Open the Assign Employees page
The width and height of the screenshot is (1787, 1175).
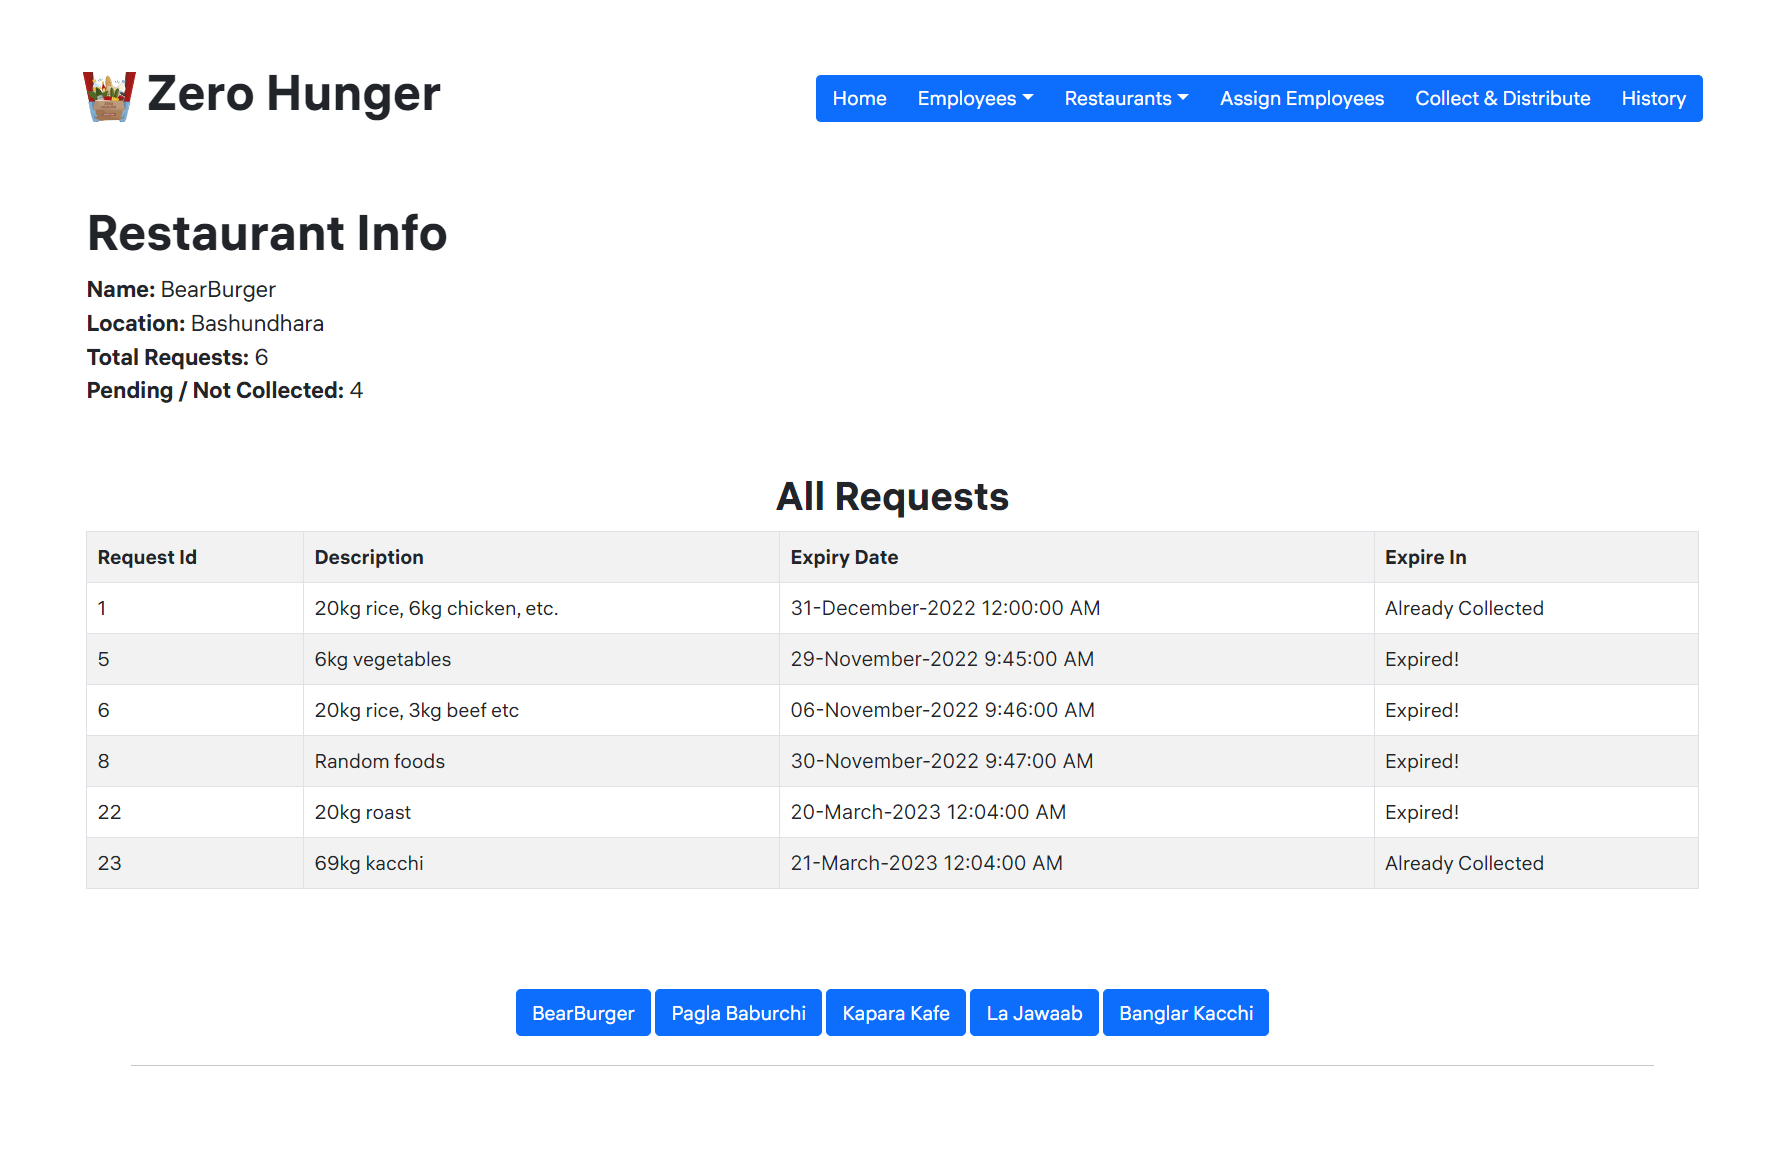1301,99
